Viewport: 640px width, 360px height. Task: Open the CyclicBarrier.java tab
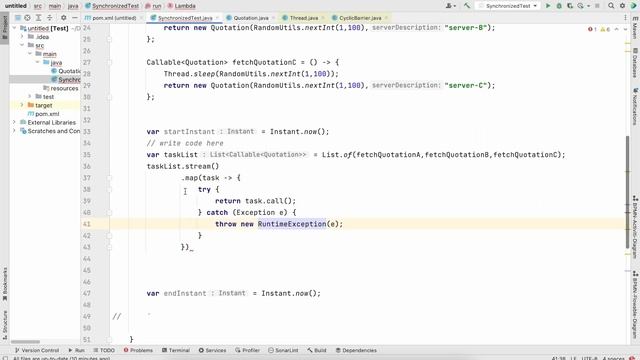point(360,18)
